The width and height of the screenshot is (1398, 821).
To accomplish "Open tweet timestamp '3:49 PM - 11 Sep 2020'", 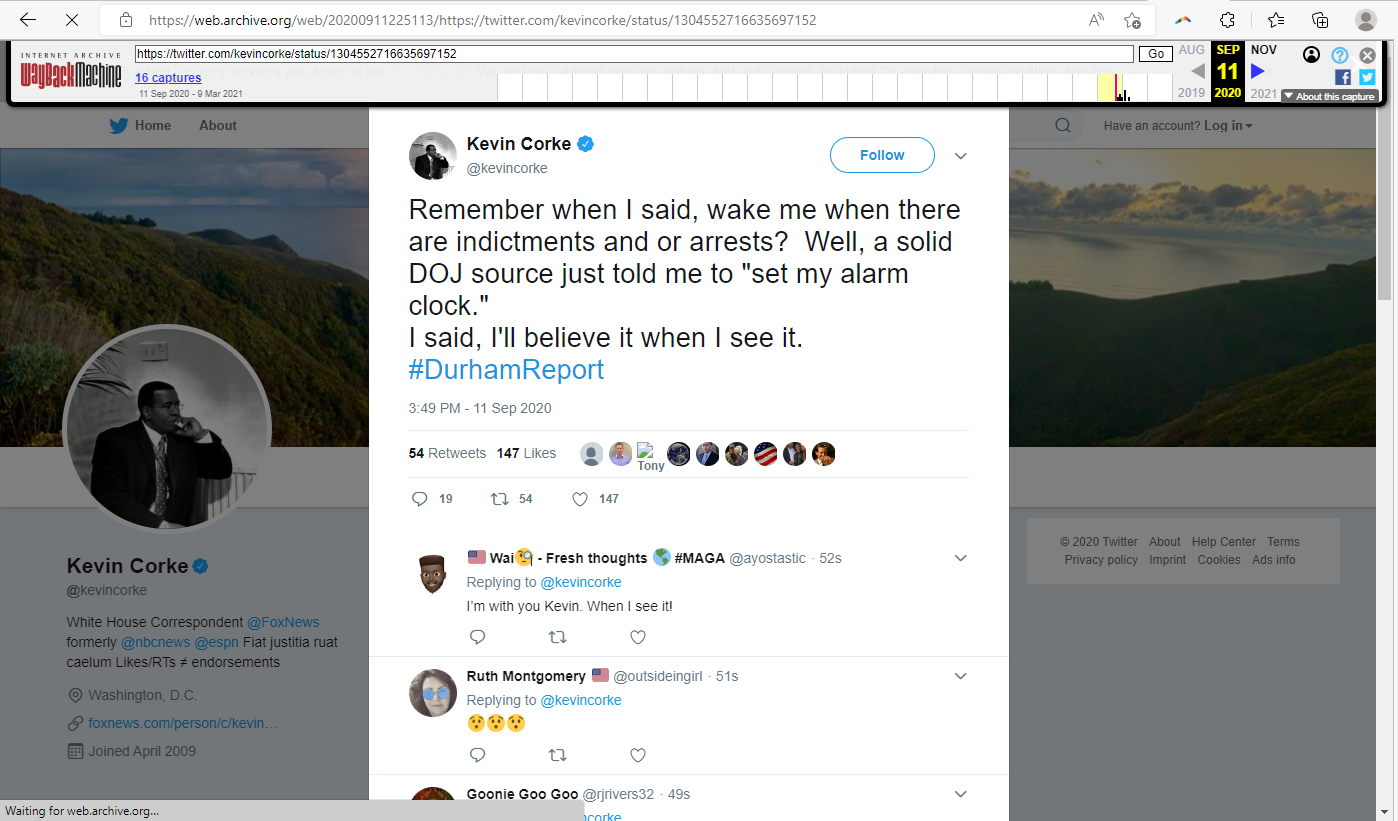I will (x=480, y=408).
